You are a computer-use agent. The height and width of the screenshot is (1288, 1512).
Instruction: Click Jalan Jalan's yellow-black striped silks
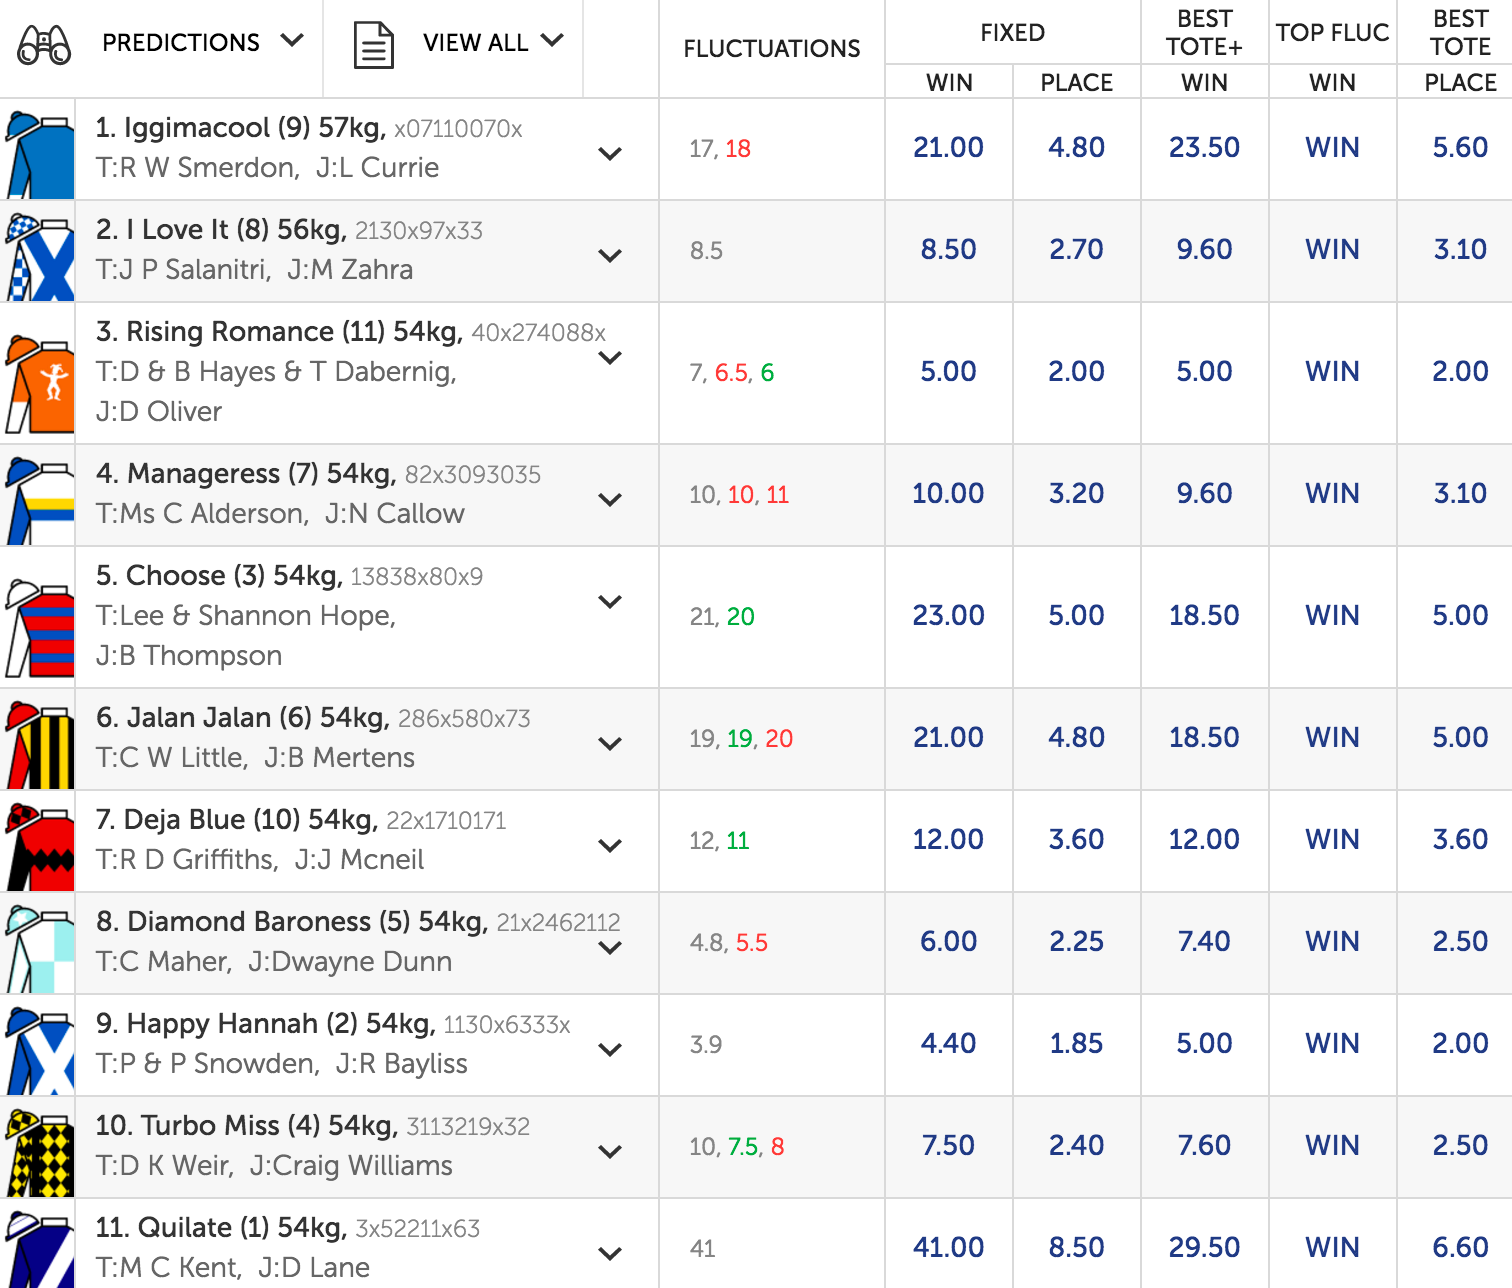[40, 745]
